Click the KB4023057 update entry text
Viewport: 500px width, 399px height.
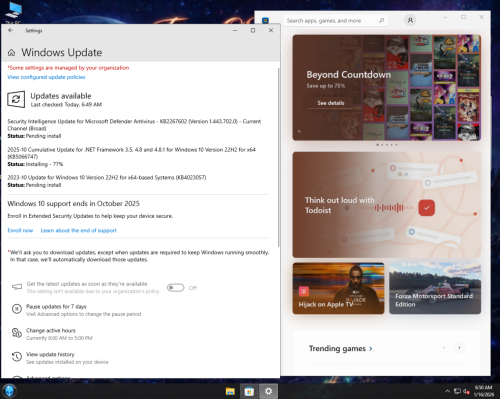(x=107, y=177)
